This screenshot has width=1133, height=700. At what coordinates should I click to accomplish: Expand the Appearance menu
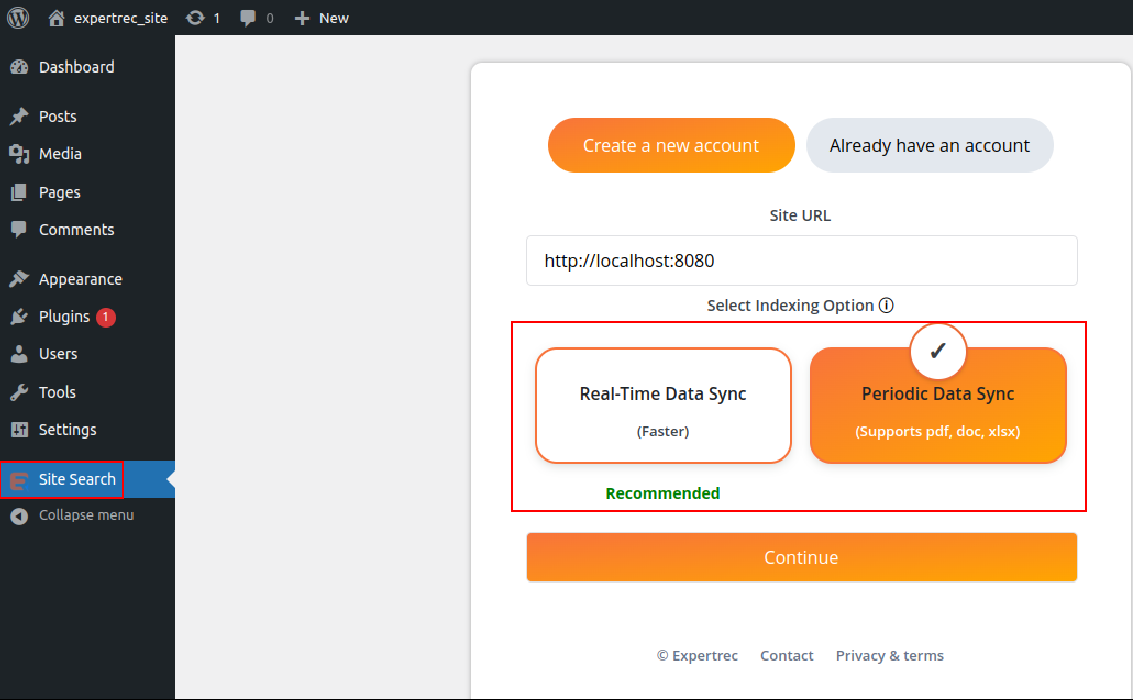[80, 280]
